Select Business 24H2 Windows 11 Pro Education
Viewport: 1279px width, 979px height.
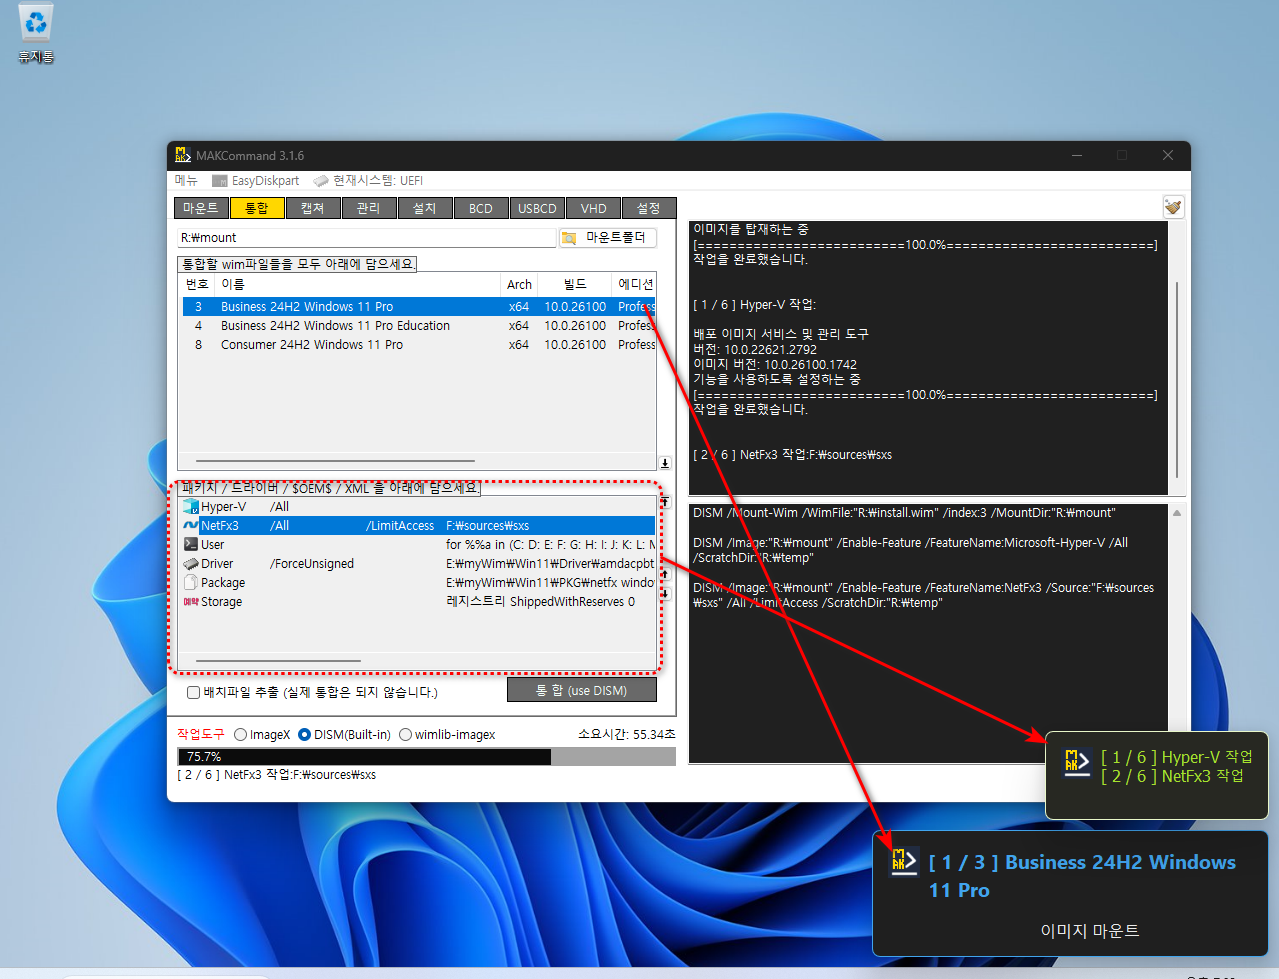(418, 326)
